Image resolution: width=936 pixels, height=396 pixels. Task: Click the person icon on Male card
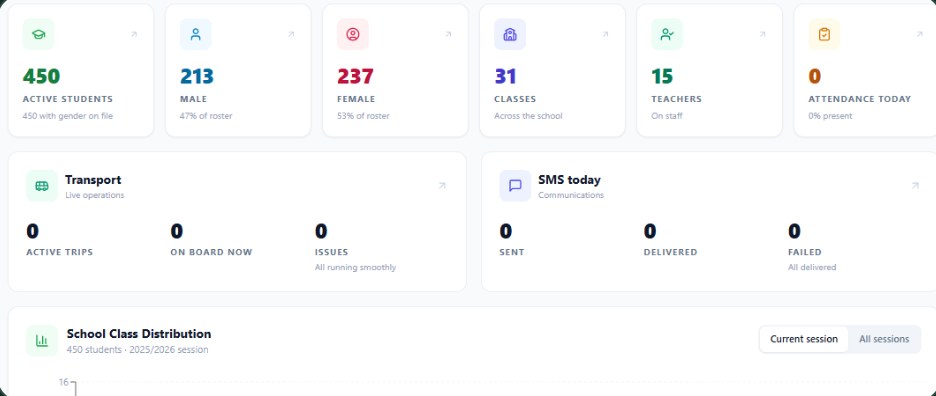click(196, 35)
